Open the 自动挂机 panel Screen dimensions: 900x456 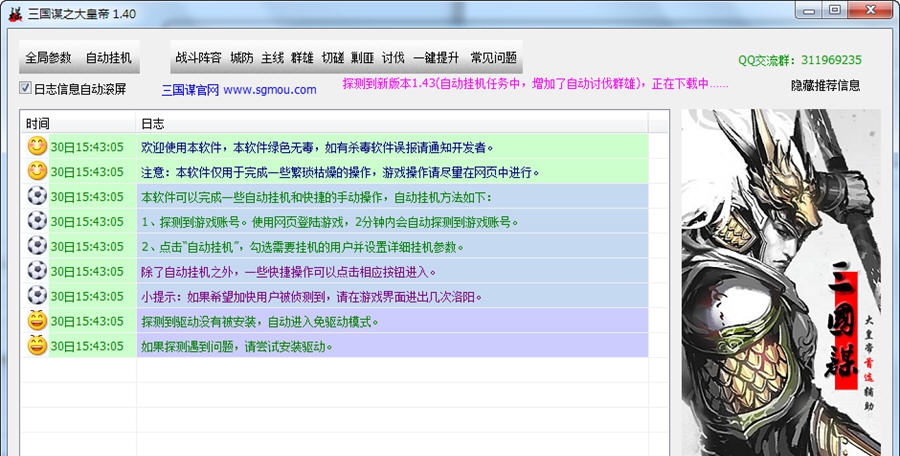point(108,57)
